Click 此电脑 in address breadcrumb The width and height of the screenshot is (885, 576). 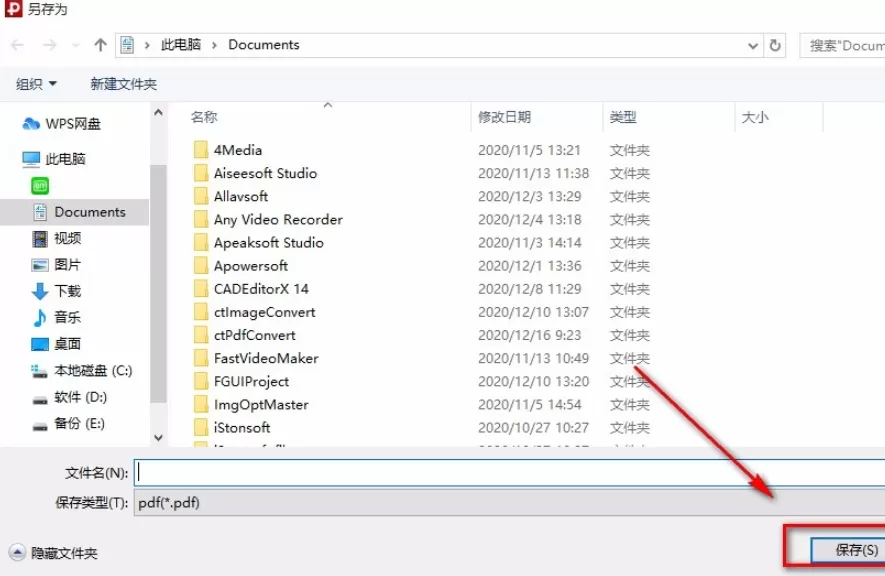click(181, 45)
